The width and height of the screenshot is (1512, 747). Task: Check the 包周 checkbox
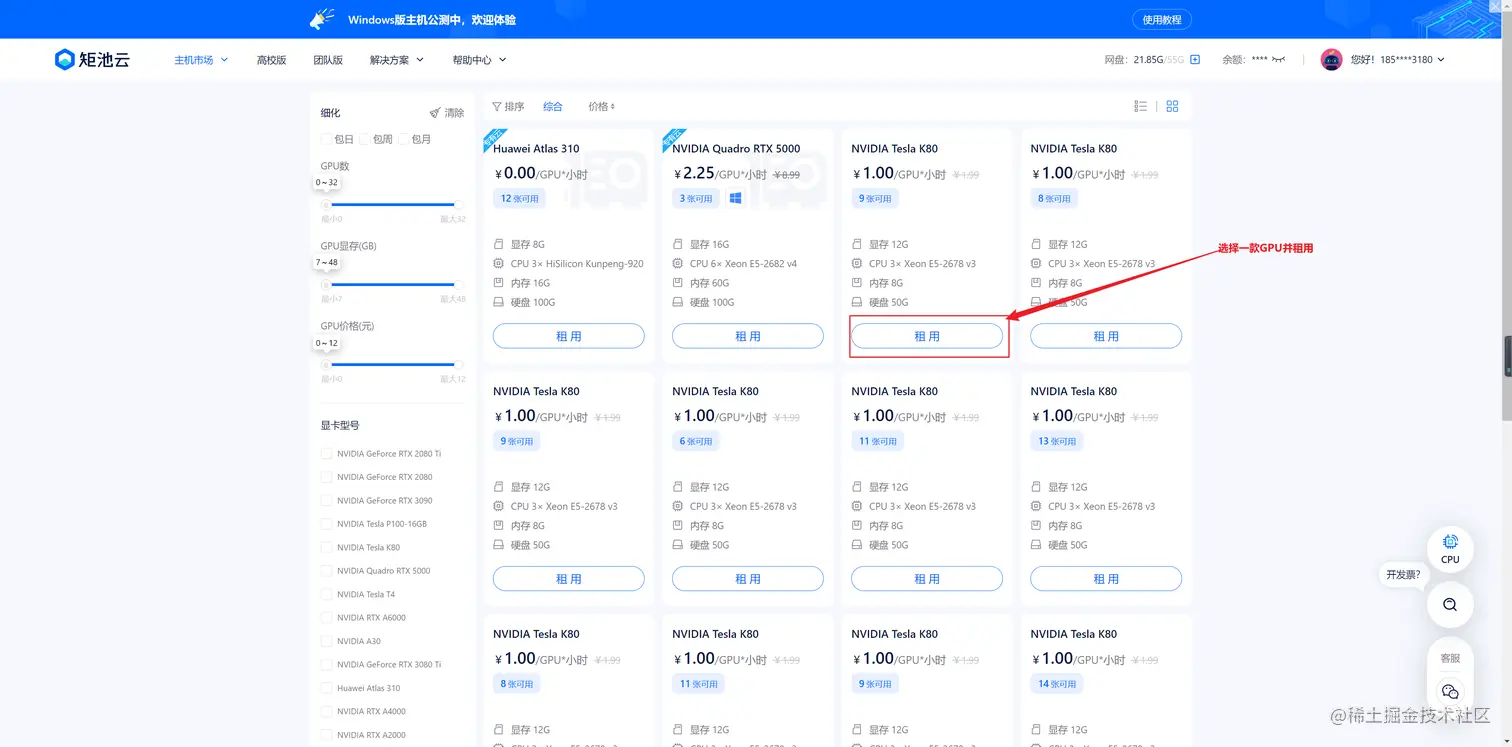(365, 139)
